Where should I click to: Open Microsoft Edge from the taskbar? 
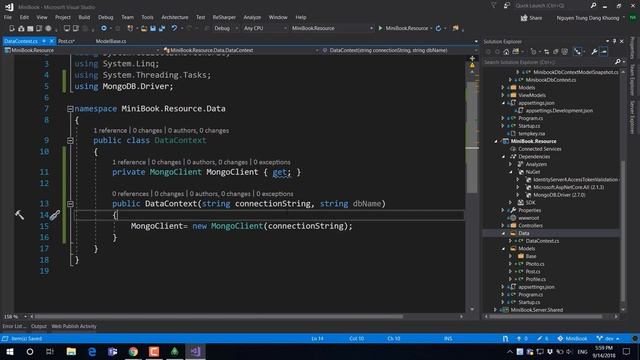pyautogui.click(x=92, y=351)
